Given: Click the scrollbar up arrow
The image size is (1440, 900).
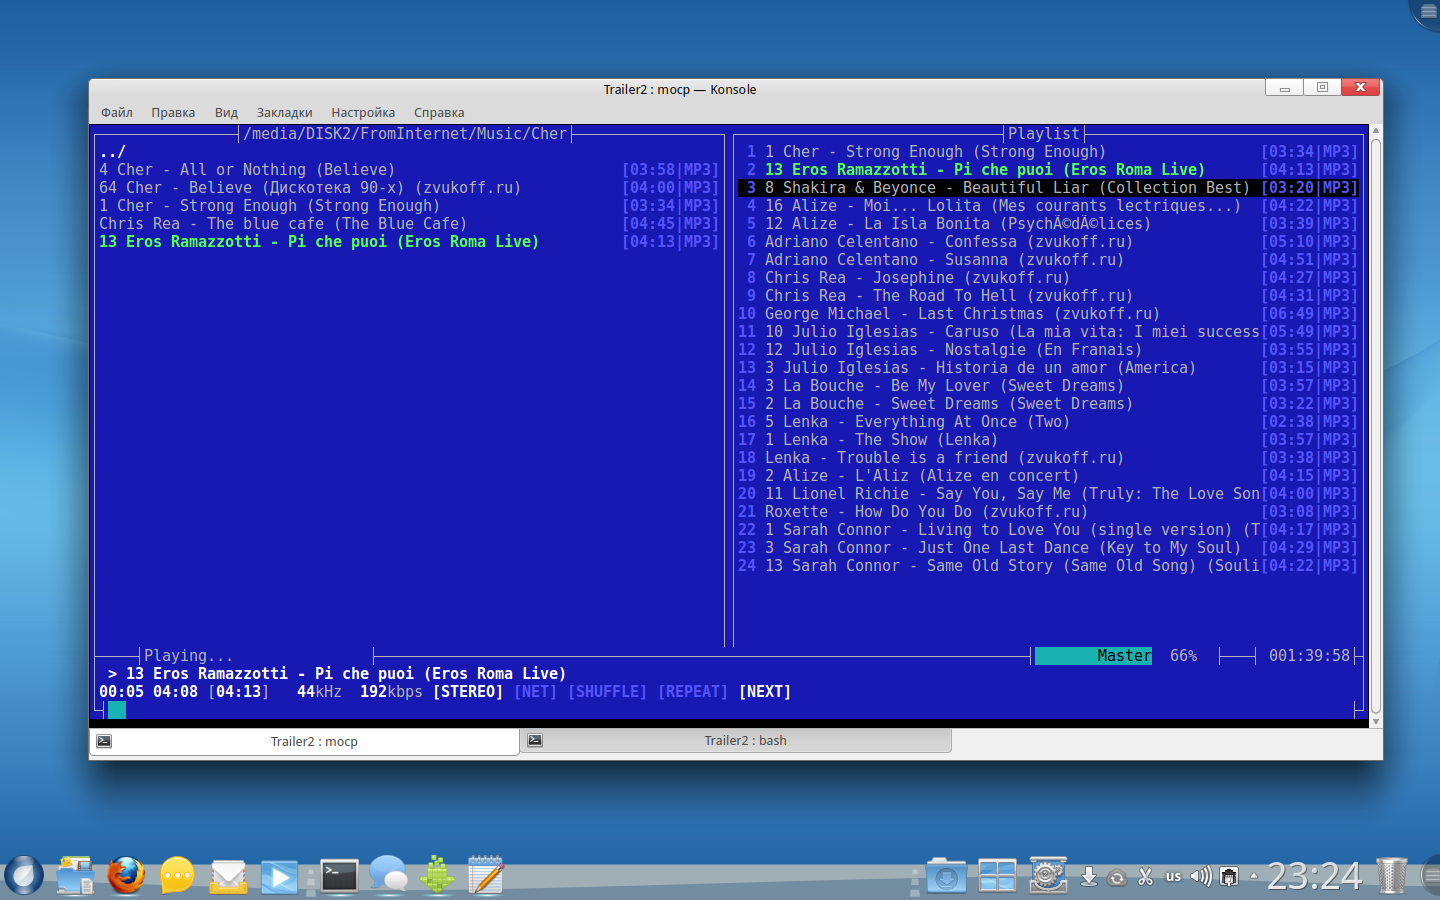Looking at the screenshot, I should tap(1376, 131).
